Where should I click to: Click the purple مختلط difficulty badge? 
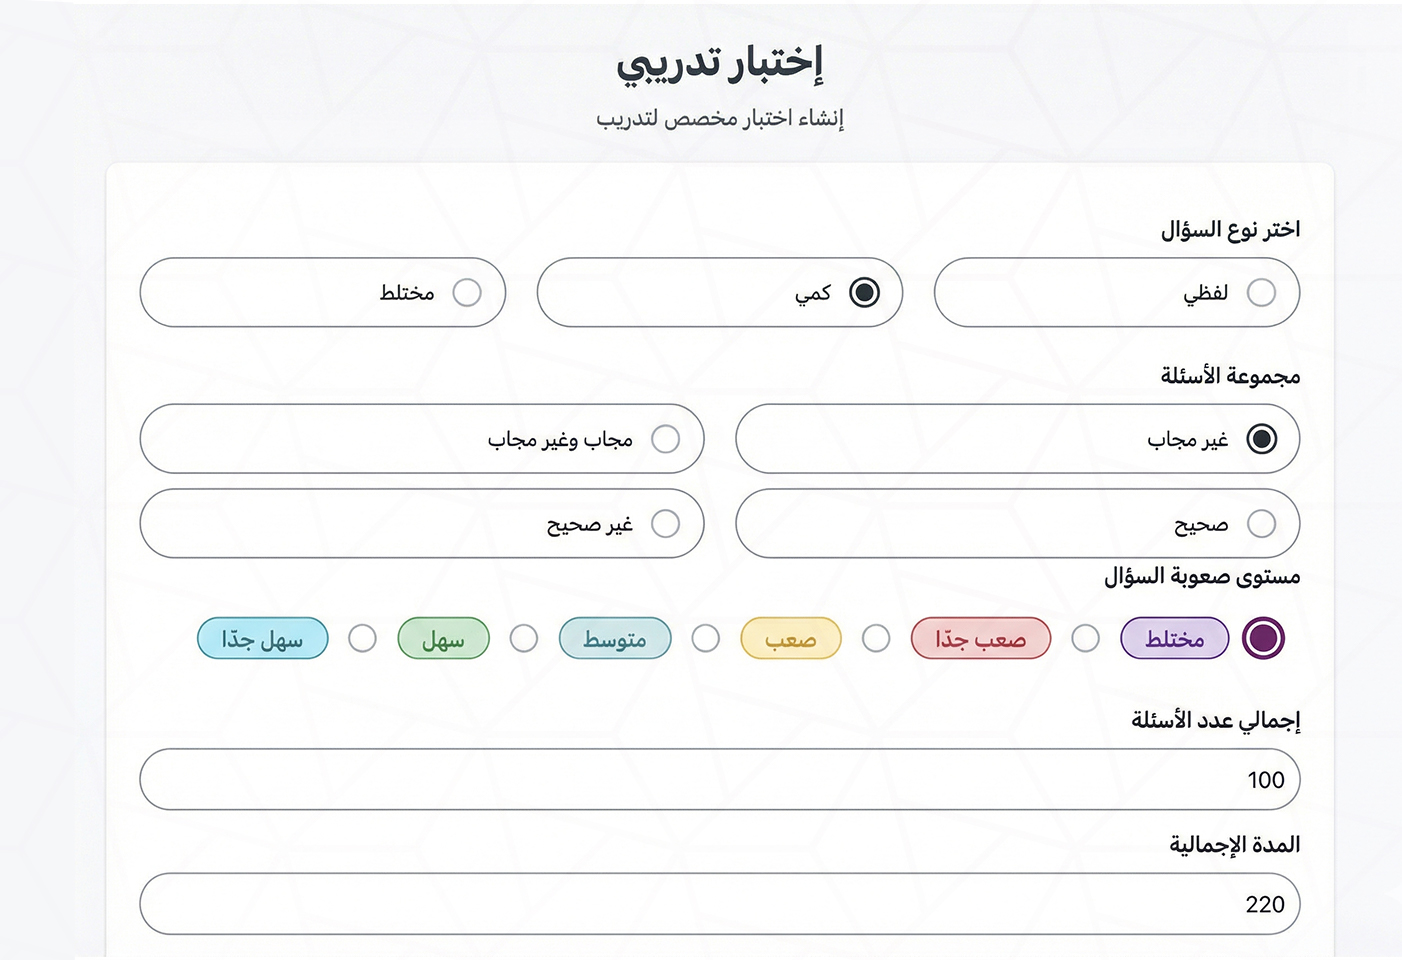coord(1174,638)
